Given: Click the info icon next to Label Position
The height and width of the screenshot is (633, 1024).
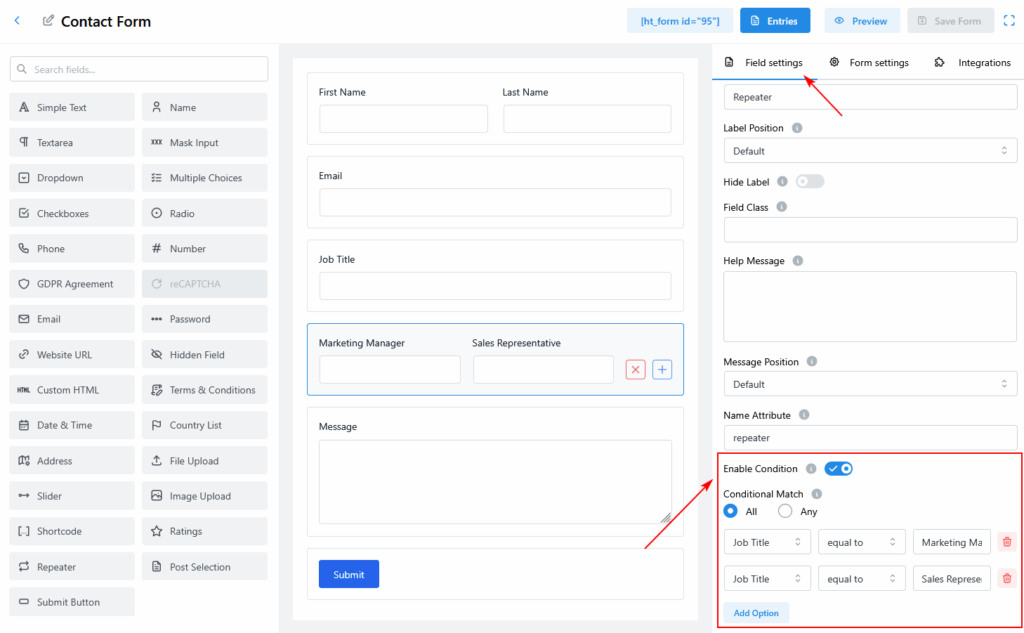Looking at the screenshot, I should pos(797,128).
